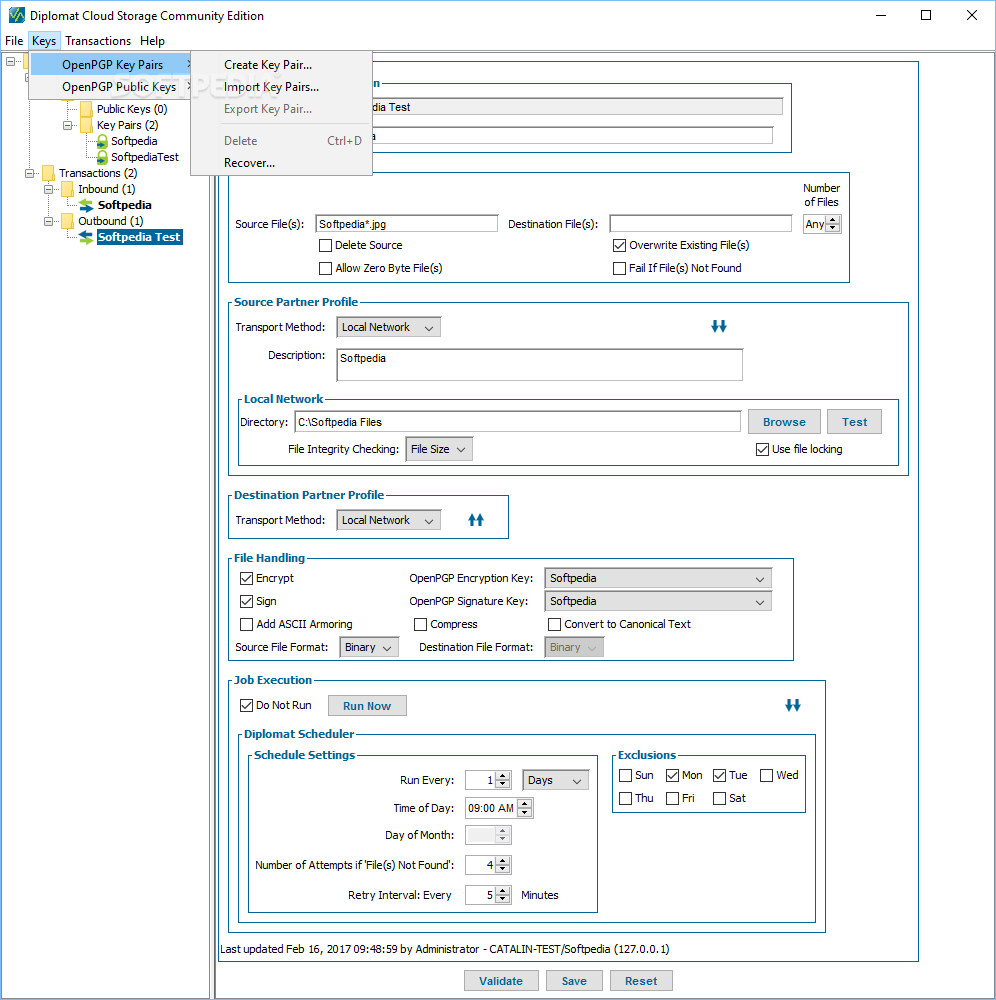Viewport: 996px width, 1000px height.
Task: Click the Time of Day field
Action: click(491, 808)
